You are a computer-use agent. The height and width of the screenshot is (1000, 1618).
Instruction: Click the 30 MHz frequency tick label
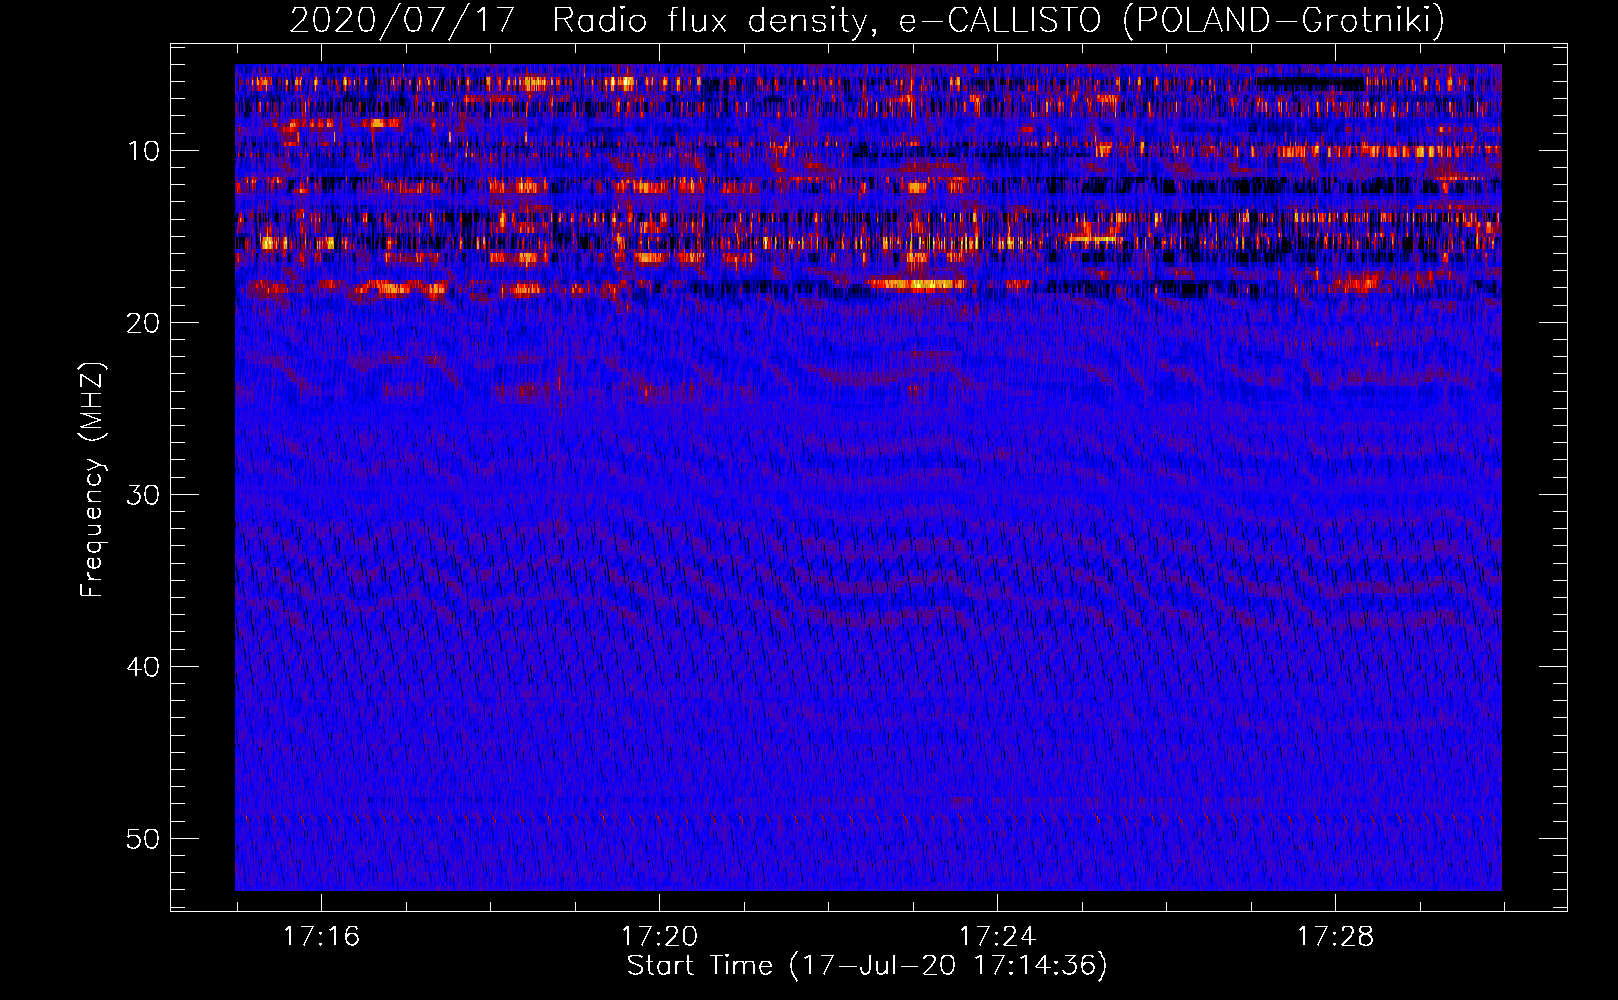click(x=144, y=495)
